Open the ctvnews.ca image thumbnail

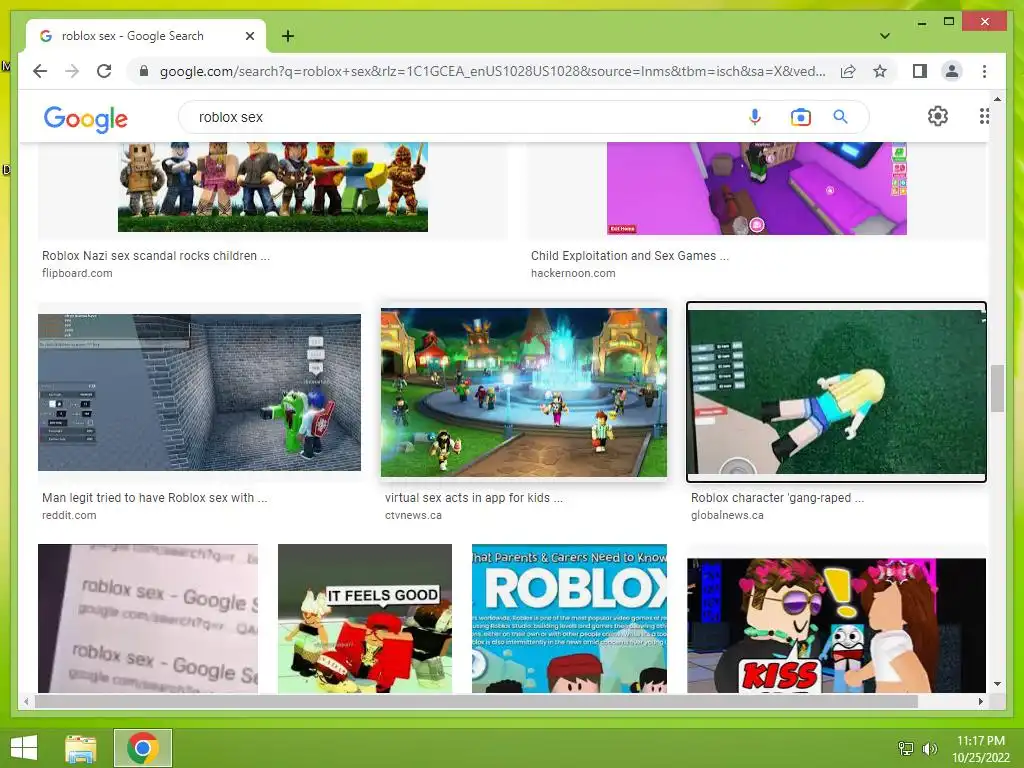tap(524, 392)
